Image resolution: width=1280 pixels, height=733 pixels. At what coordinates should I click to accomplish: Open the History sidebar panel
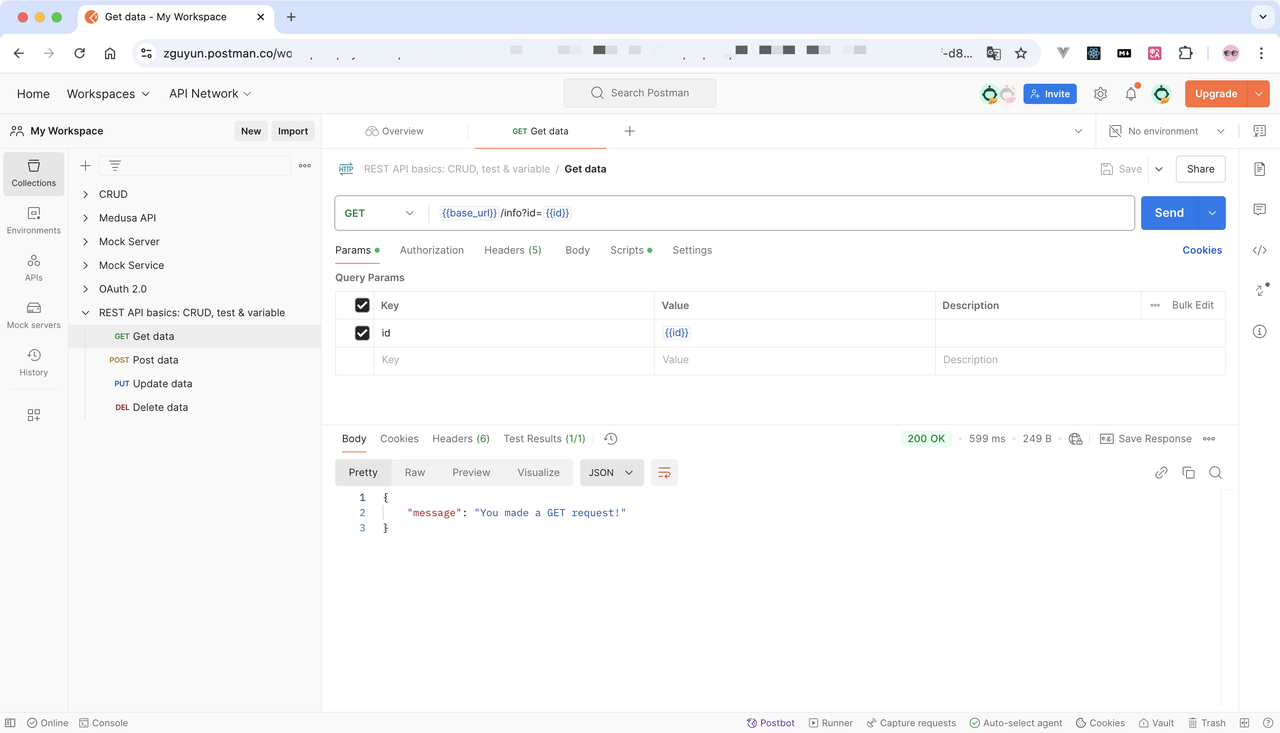[34, 363]
